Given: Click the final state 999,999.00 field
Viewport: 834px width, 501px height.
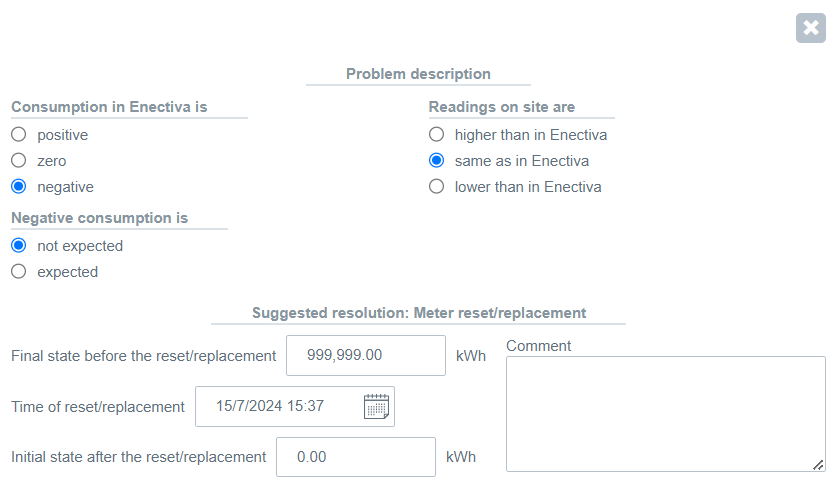Looking at the screenshot, I should [x=365, y=355].
